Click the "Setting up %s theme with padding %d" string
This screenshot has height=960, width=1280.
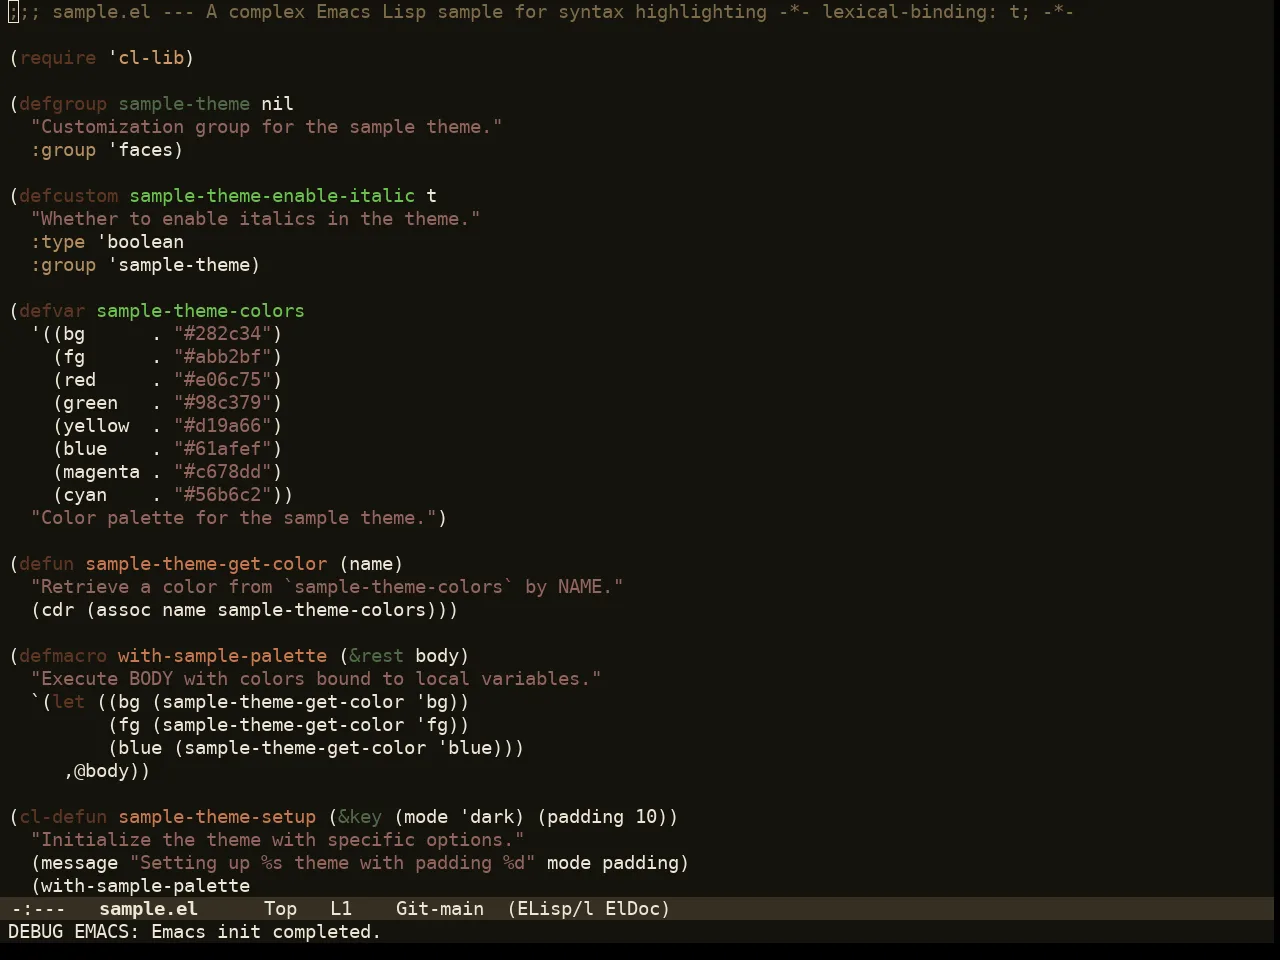[x=333, y=863]
